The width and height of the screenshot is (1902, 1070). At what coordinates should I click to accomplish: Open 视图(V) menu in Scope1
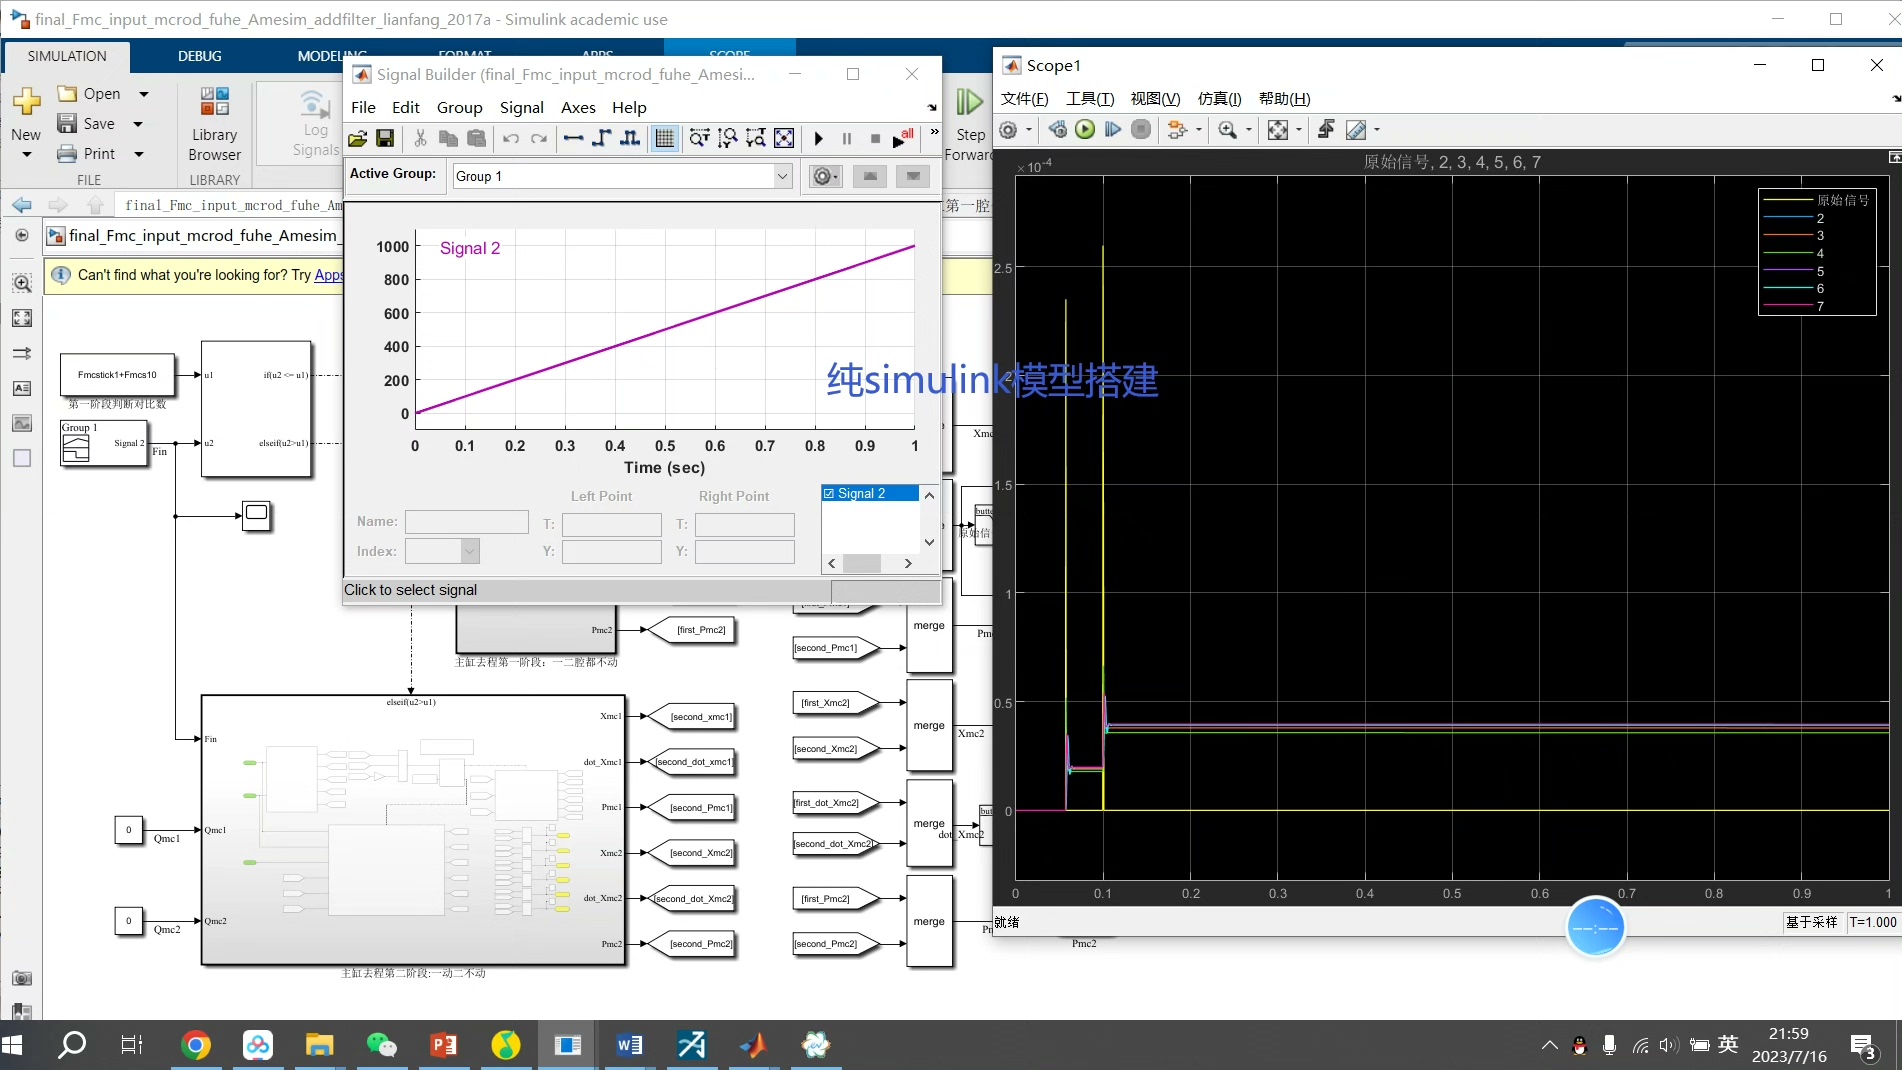click(1155, 98)
